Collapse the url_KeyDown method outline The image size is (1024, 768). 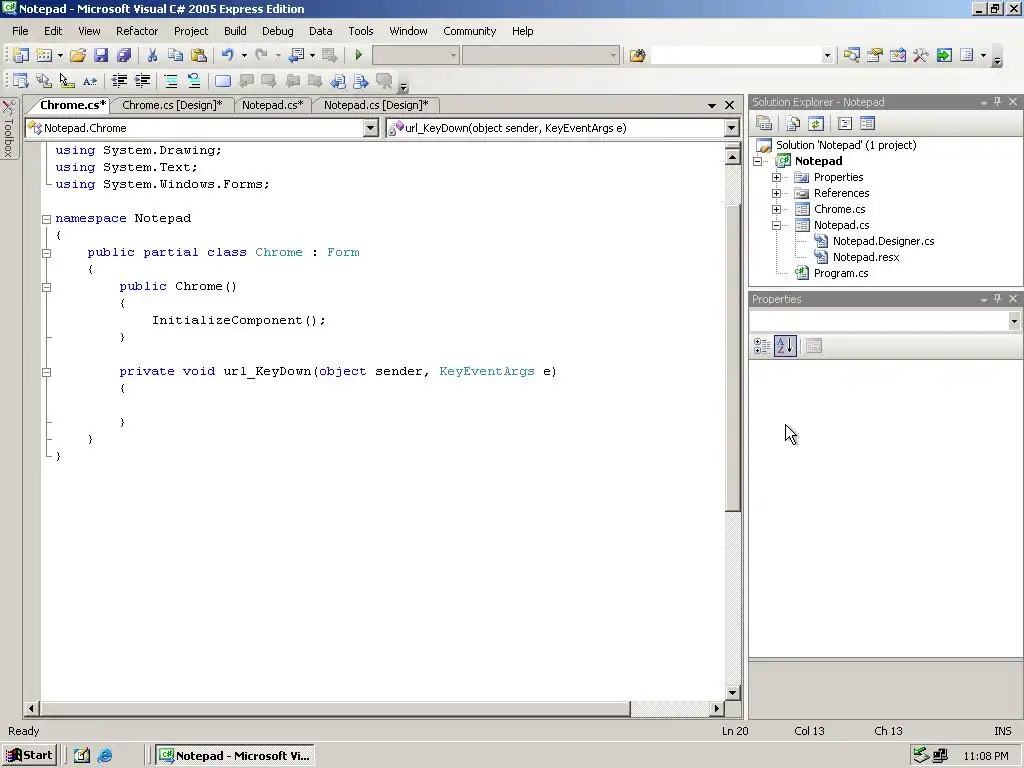tap(46, 372)
